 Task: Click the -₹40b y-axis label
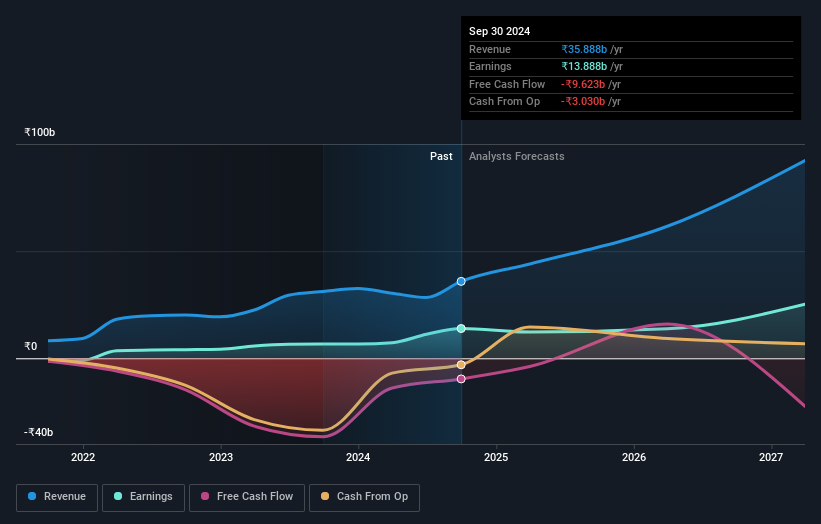pos(39,432)
